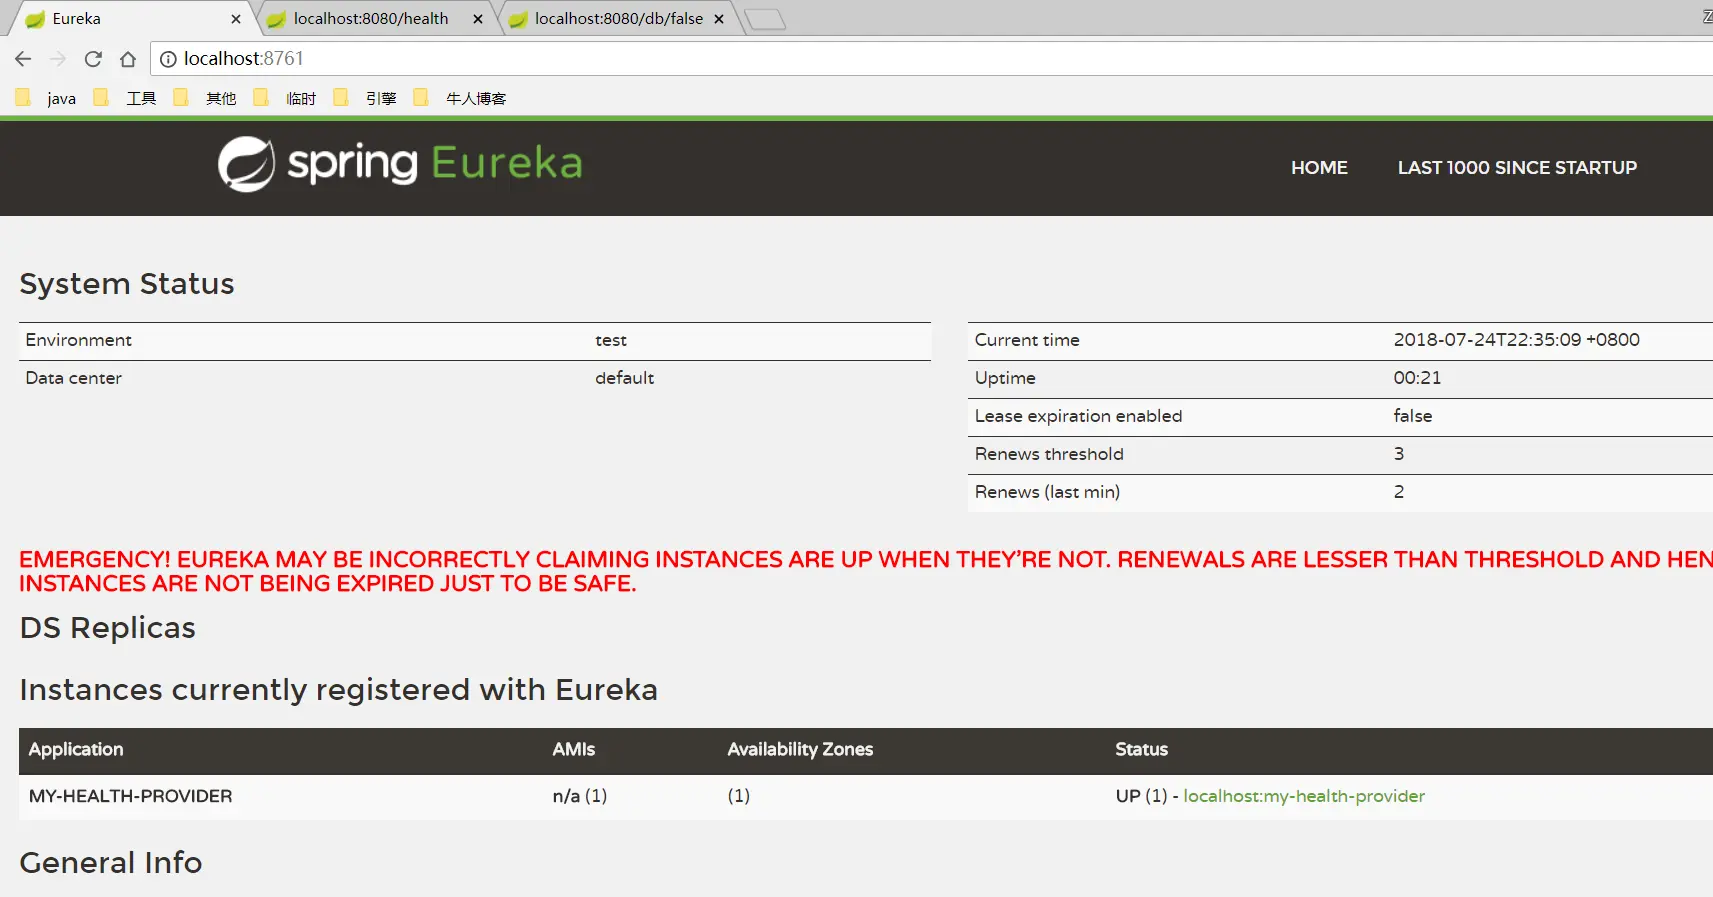Image resolution: width=1713 pixels, height=897 pixels.
Task: Click the Data center label
Action: 74,378
